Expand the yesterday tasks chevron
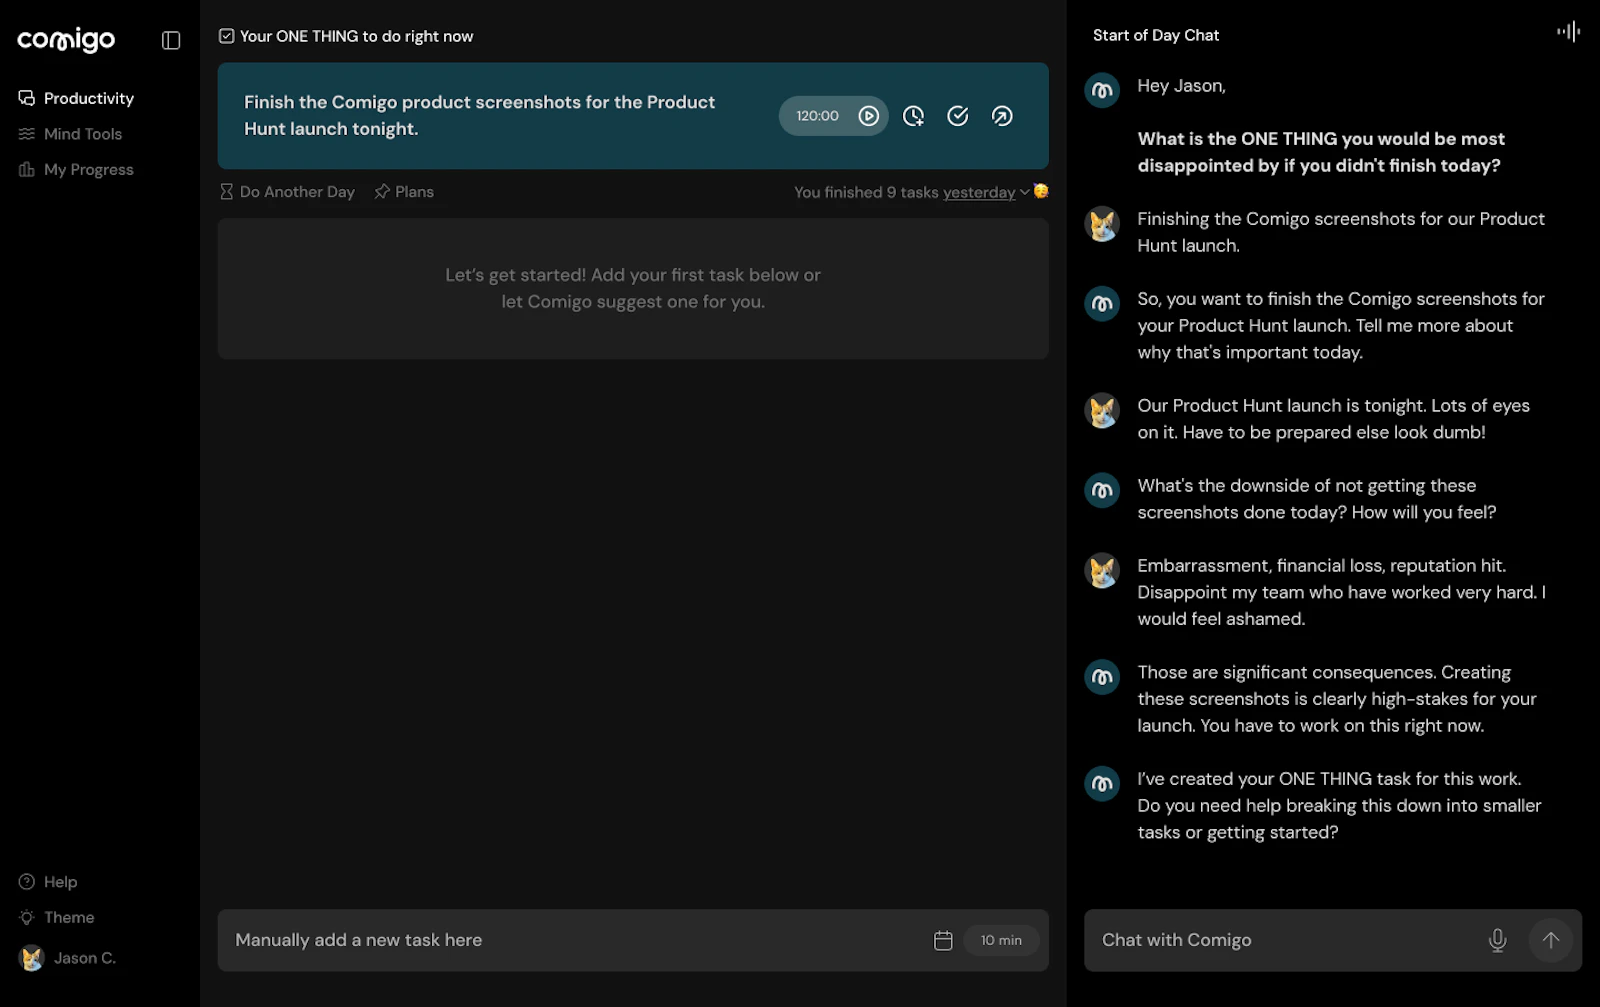Viewport: 1600px width, 1007px height. coord(1024,192)
